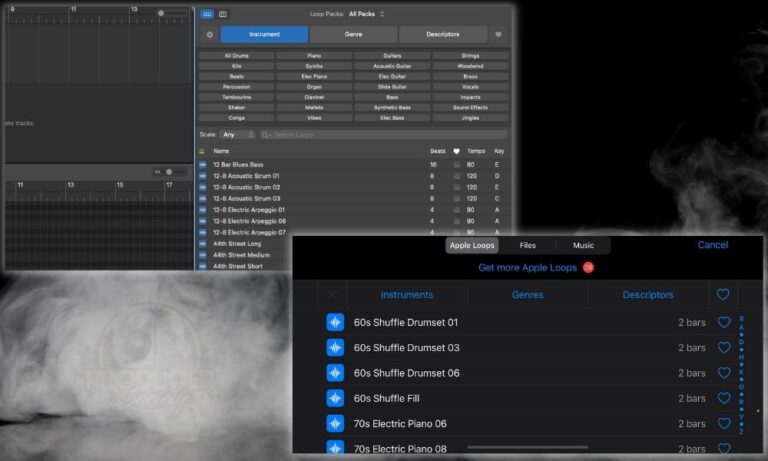Favorite 70s Electric Piano 06 with its heart
768x461 pixels.
(724, 423)
